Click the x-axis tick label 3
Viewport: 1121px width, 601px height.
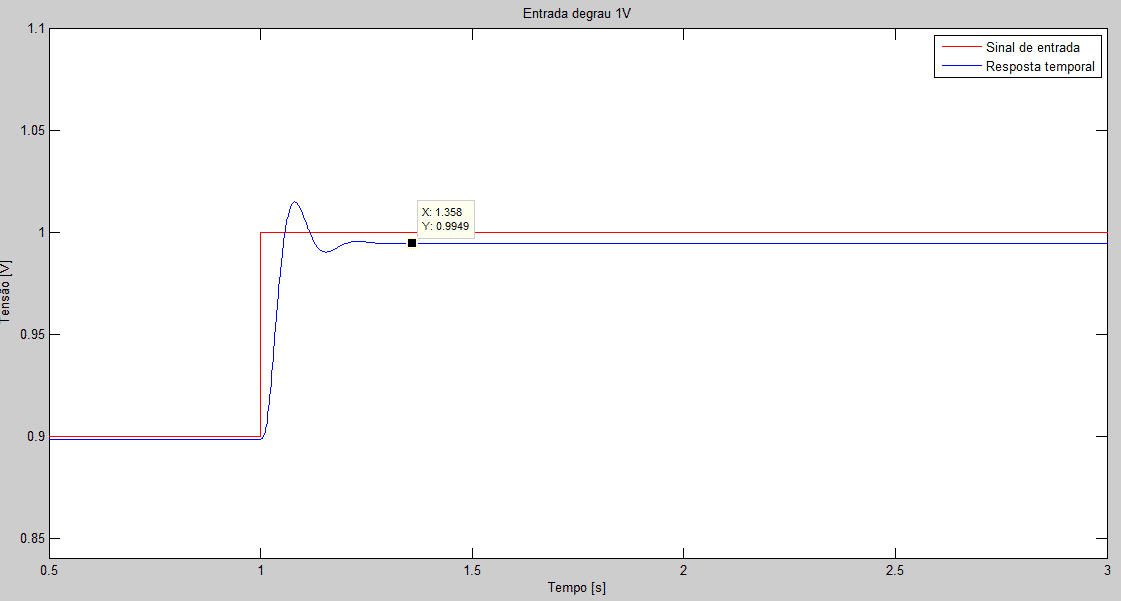tap(1106, 569)
